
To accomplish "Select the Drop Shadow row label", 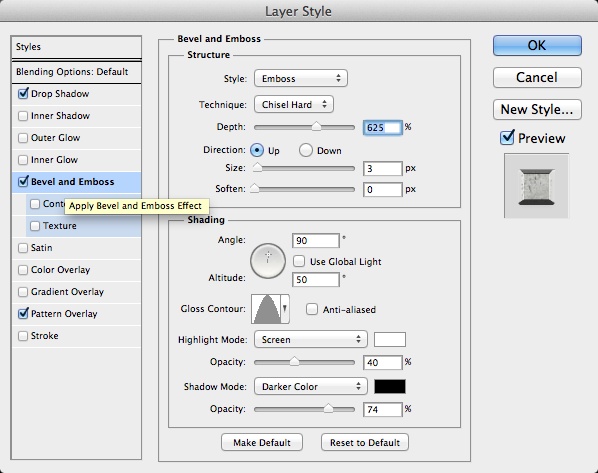I will 60,93.
